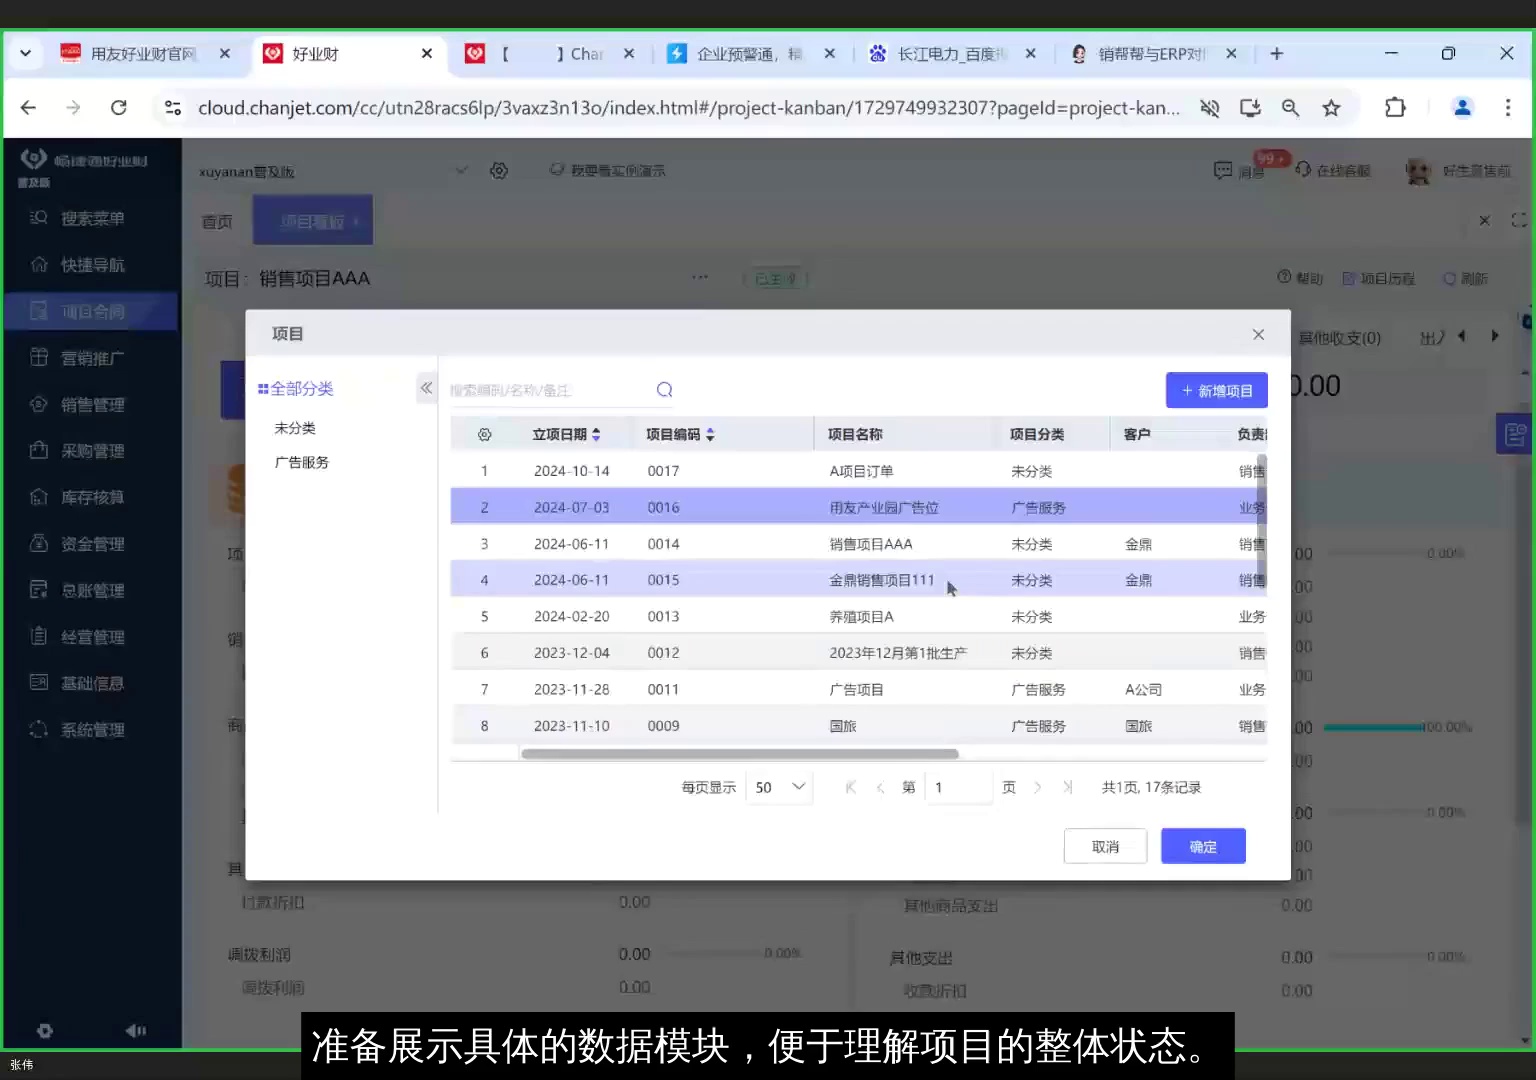
Task: Switch to the 项目看板 tab
Action: pyautogui.click(x=312, y=220)
